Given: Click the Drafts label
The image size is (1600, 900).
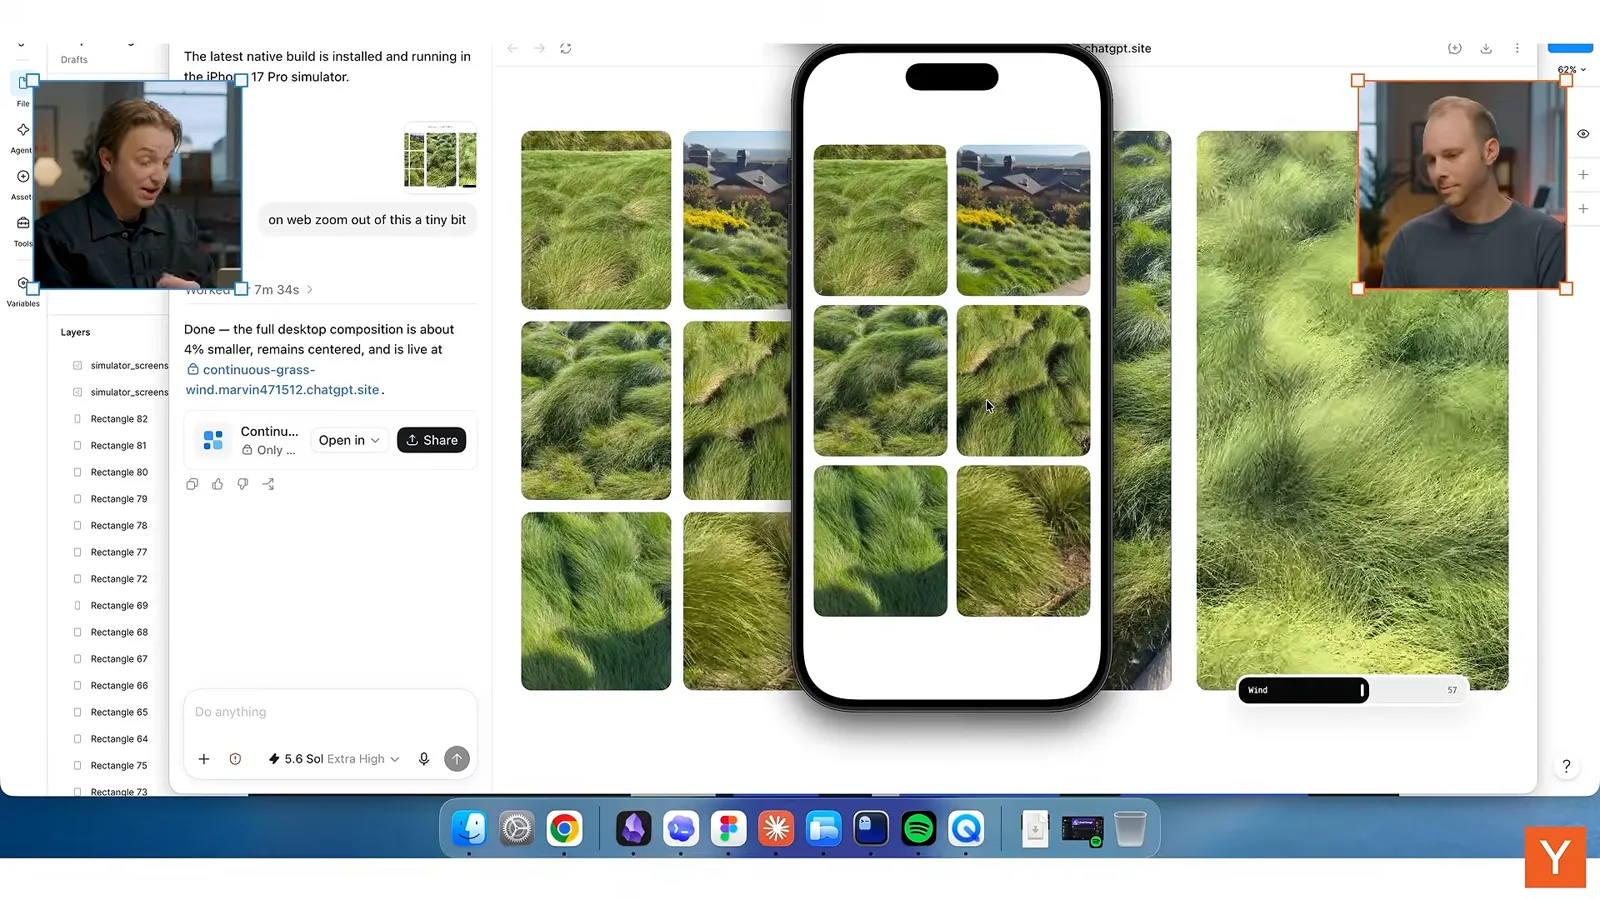Looking at the screenshot, I should (x=74, y=60).
